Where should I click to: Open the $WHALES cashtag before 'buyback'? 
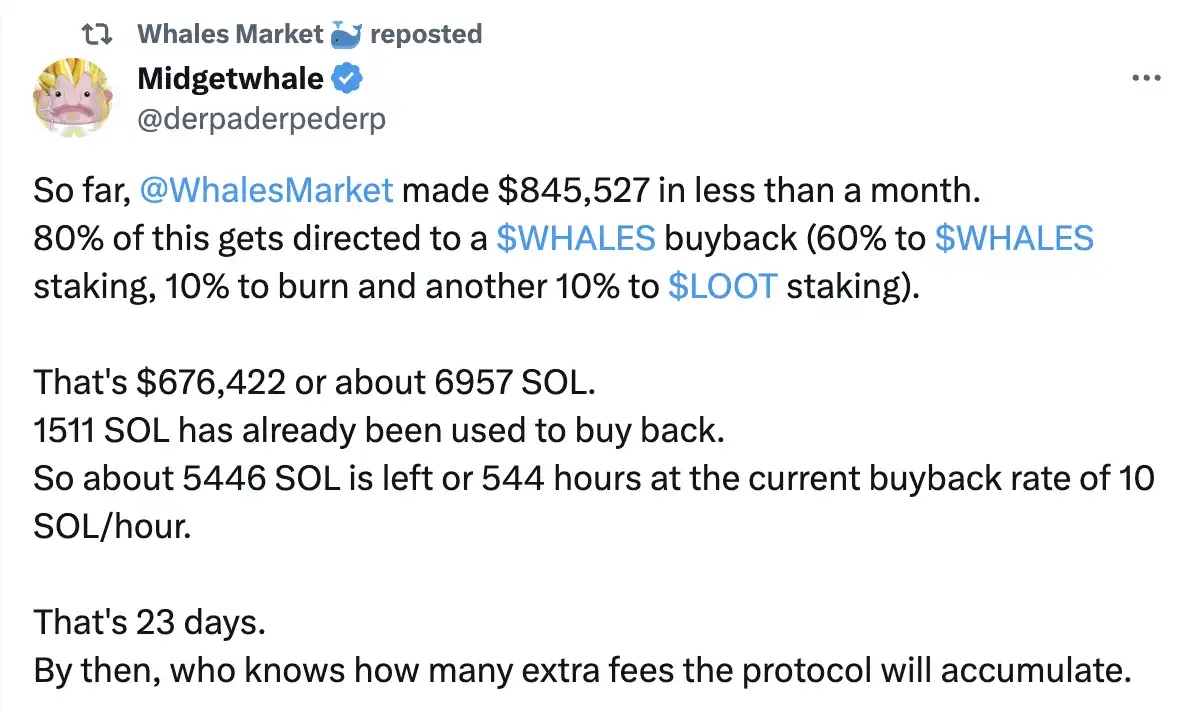pos(576,237)
